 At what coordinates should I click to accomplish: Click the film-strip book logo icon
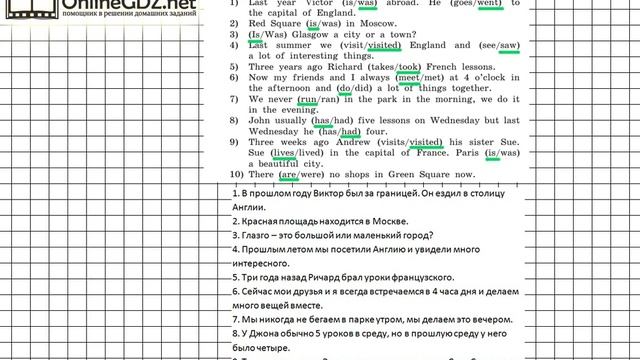point(31,9)
